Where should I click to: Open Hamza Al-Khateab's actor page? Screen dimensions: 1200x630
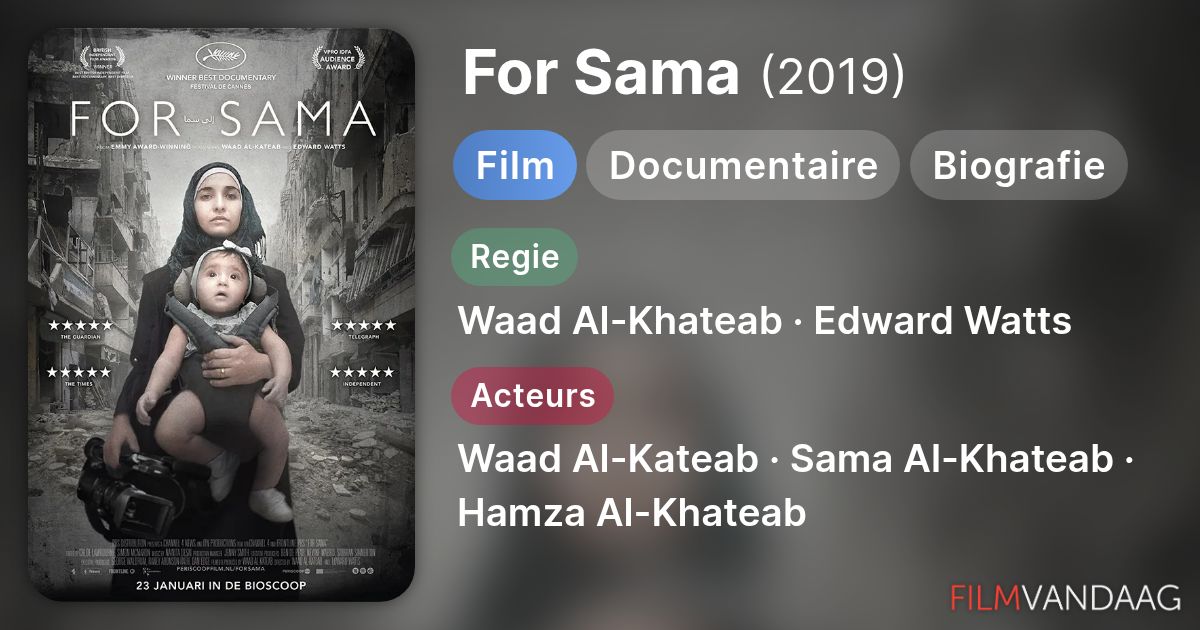click(632, 513)
